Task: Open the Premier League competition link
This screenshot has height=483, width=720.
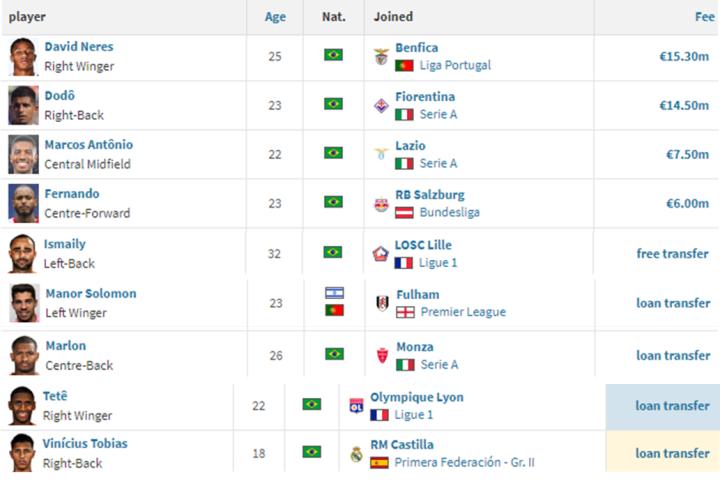Action: (x=462, y=312)
